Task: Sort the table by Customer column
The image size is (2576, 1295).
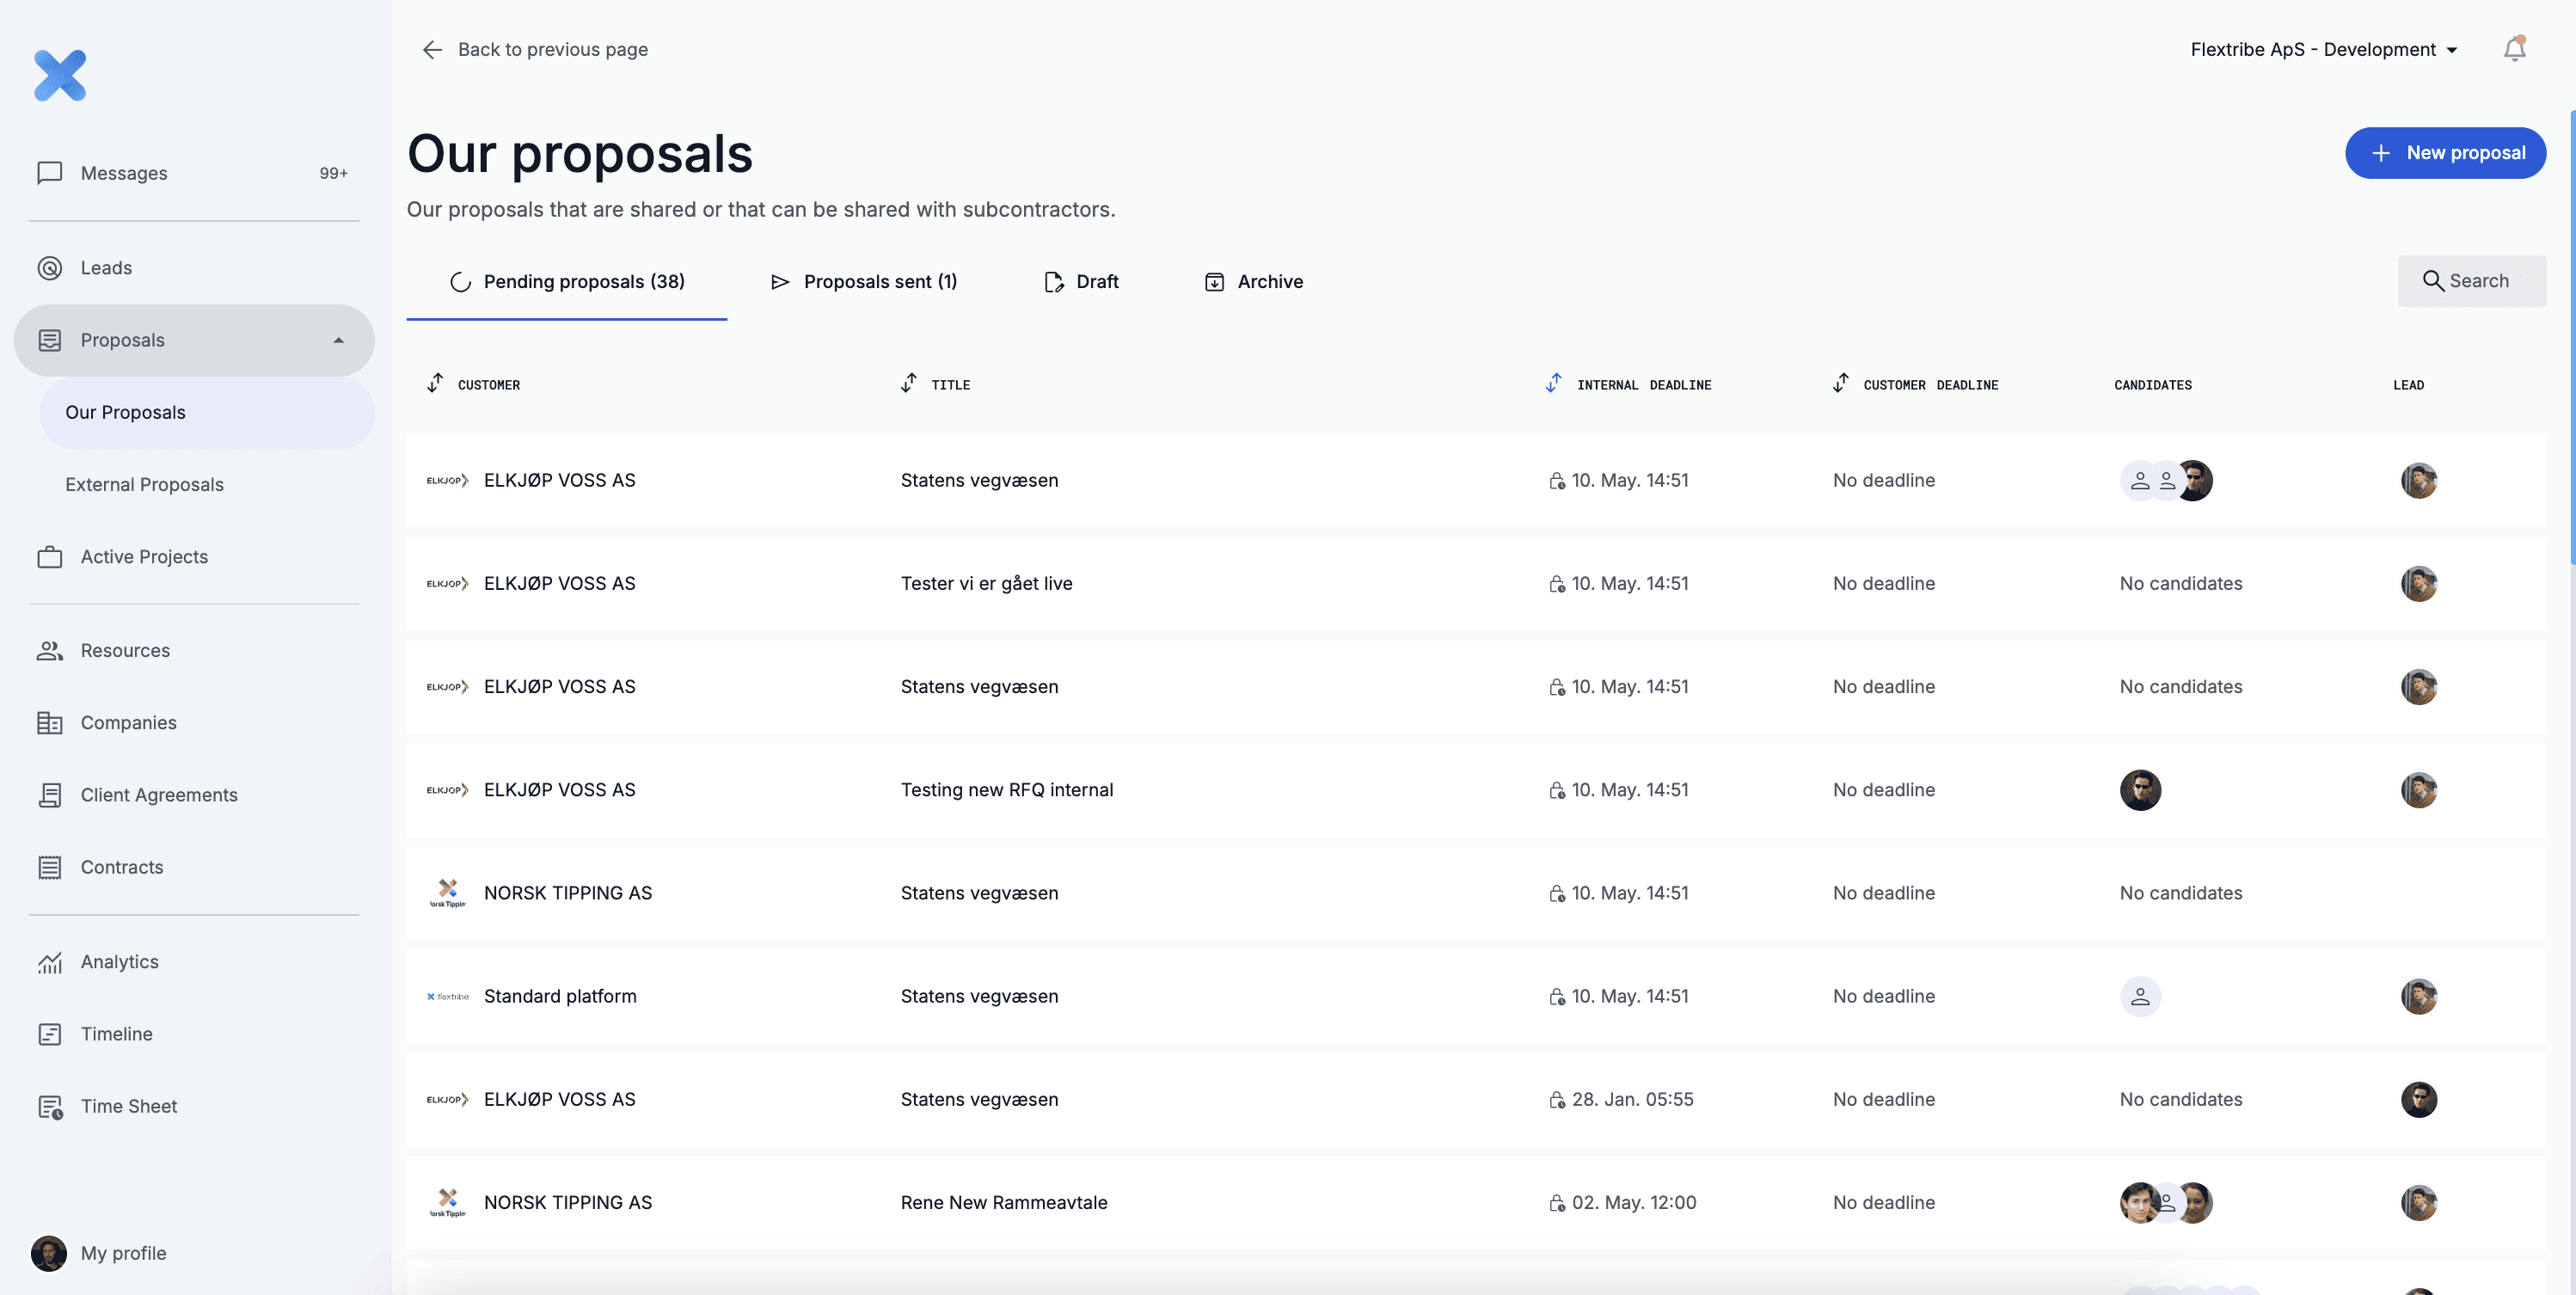Action: coord(435,384)
